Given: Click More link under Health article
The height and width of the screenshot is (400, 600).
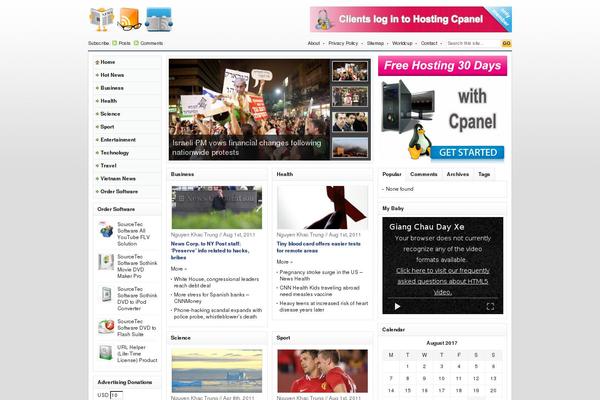Looking at the screenshot, I should pyautogui.click(x=284, y=262).
